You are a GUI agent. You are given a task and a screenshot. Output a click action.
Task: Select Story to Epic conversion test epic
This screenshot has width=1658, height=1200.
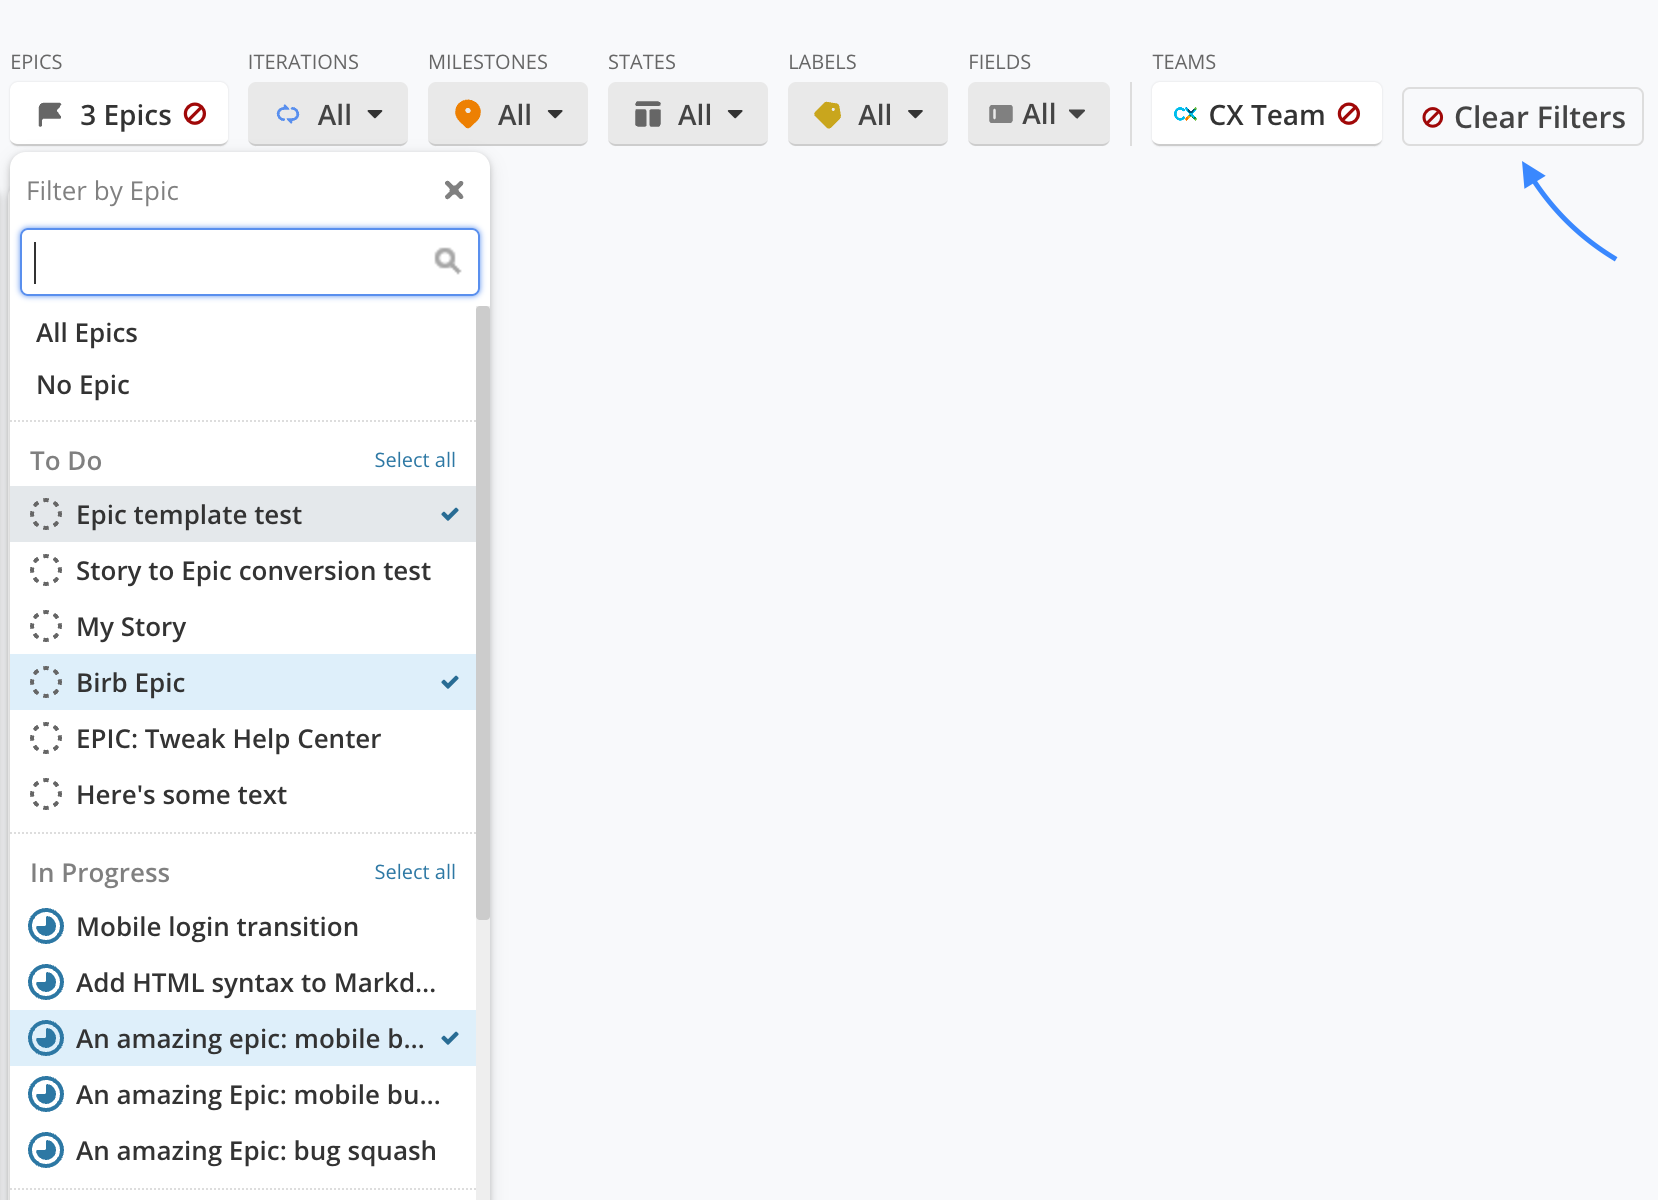[x=243, y=570]
